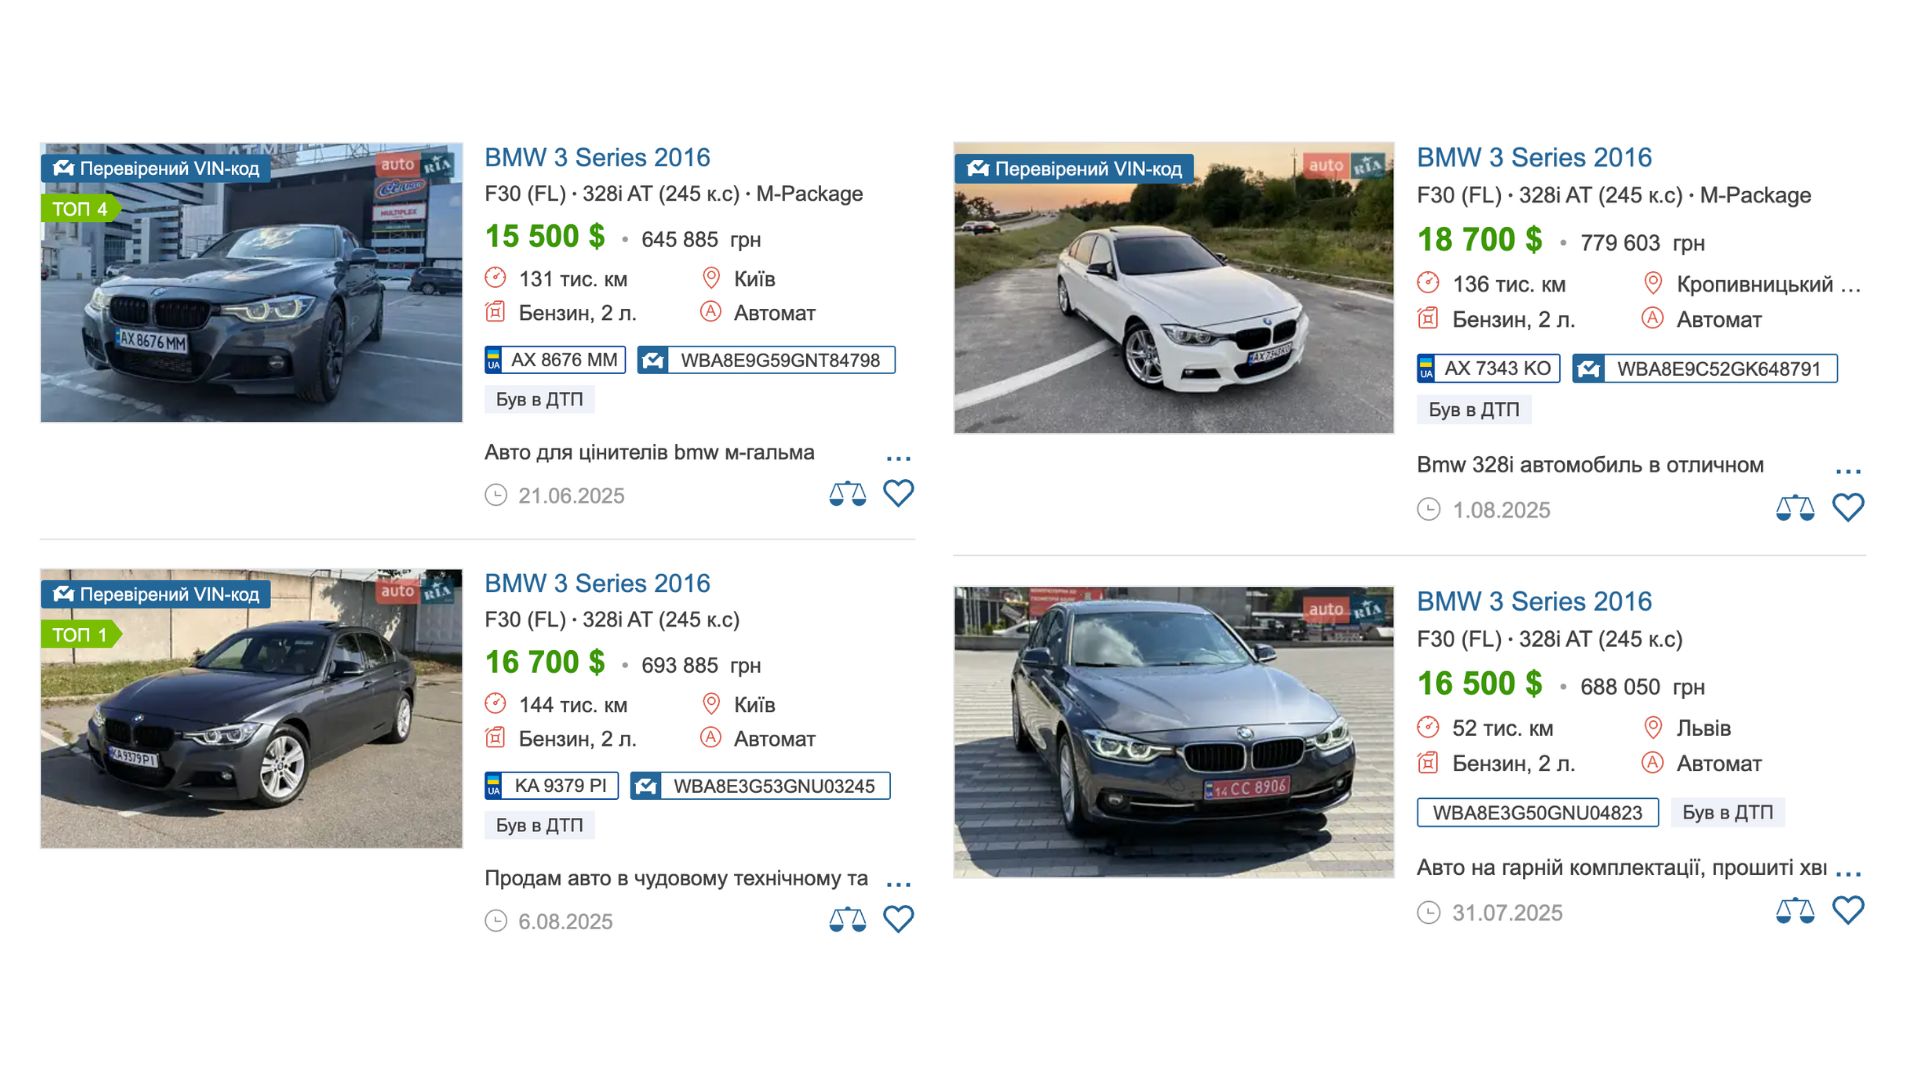Click license plate badge KA 9379 PI
This screenshot has width=1920, height=1080.
point(551,786)
